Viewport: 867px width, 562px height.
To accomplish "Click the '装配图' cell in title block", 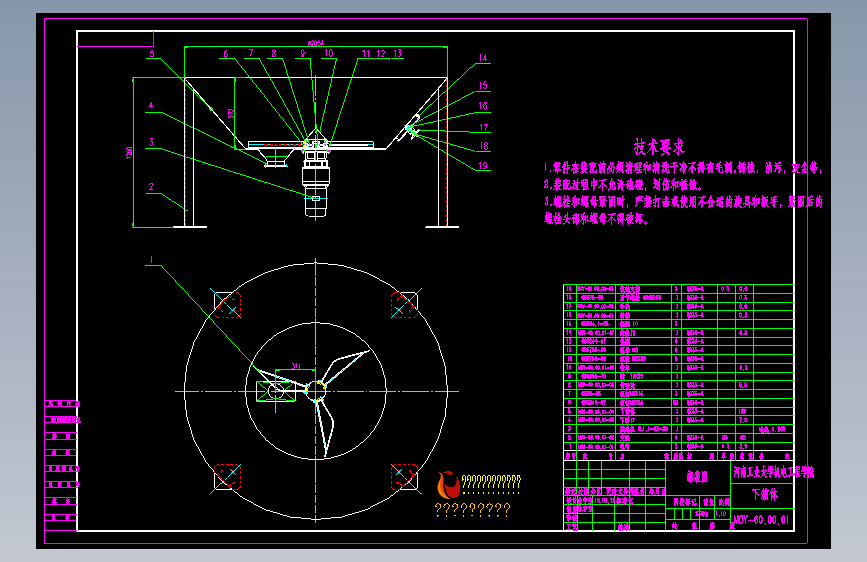I will [697, 477].
